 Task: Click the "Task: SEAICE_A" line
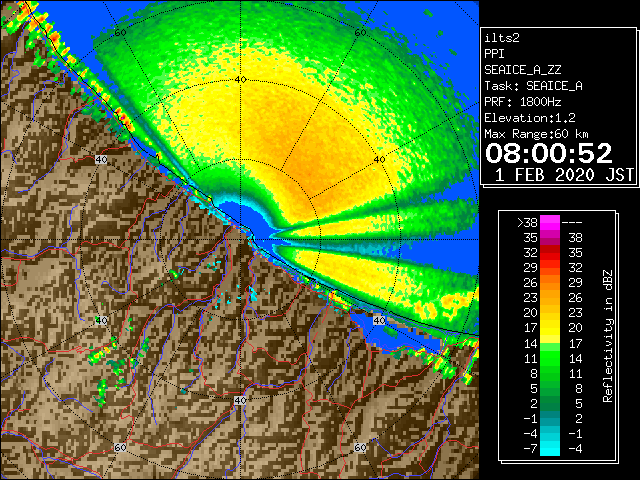533,86
